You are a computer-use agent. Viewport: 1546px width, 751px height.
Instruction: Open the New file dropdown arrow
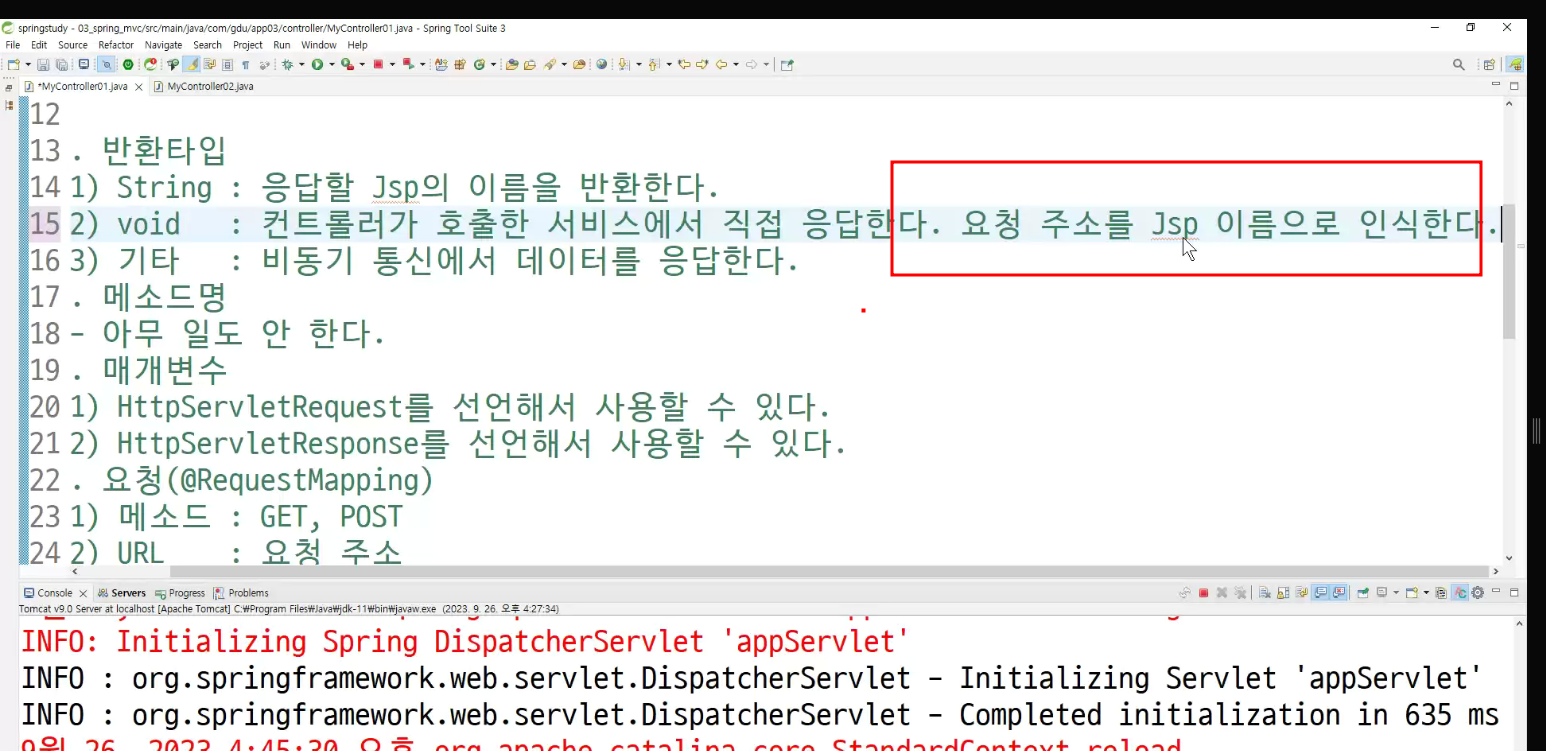(x=27, y=64)
